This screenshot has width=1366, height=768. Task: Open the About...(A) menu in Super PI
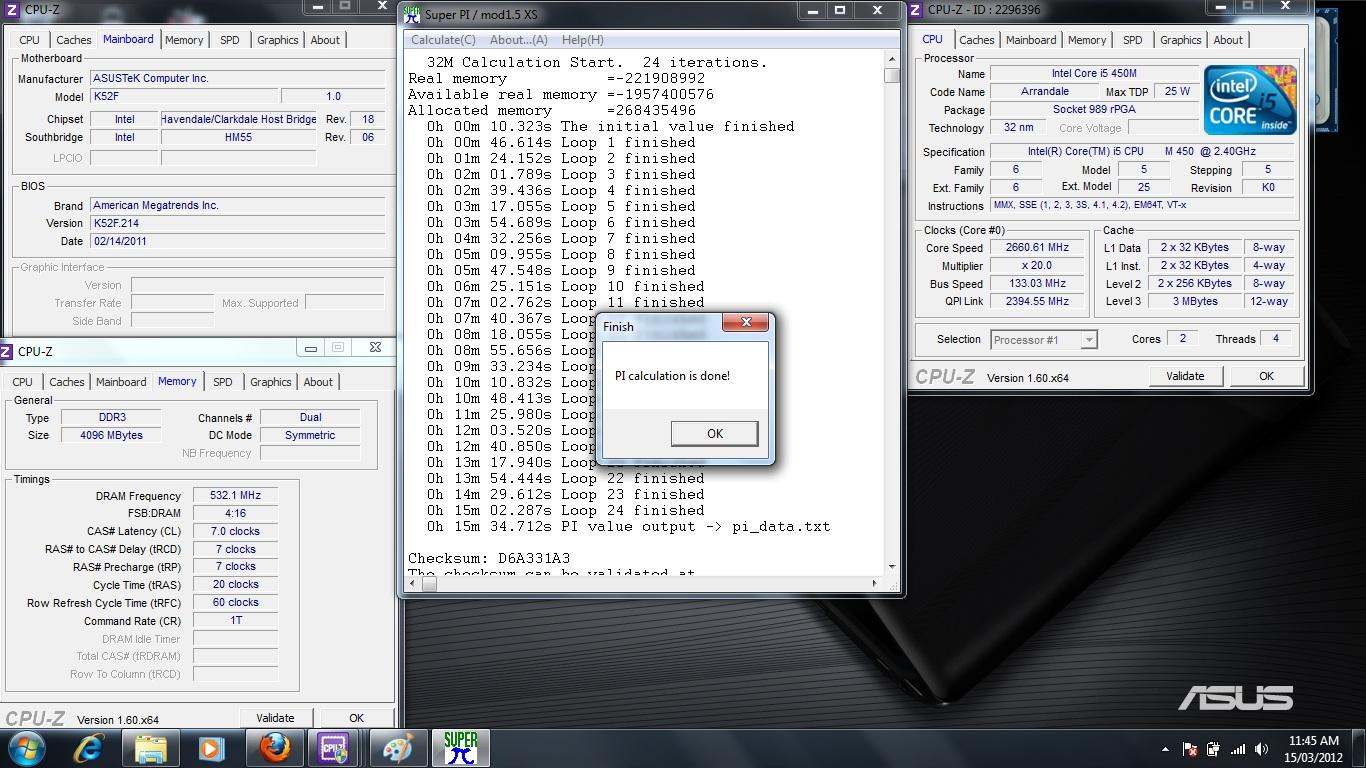tap(518, 40)
